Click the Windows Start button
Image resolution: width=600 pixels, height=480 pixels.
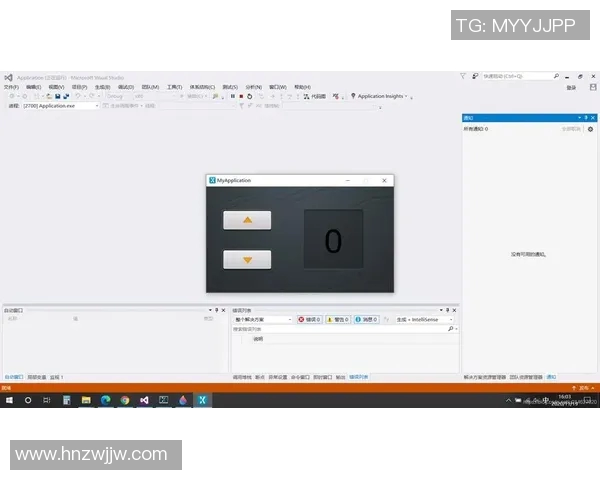[9, 400]
